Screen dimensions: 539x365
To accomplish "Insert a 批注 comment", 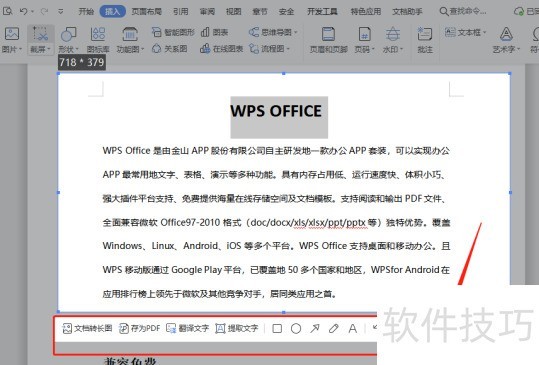I will click(425, 40).
